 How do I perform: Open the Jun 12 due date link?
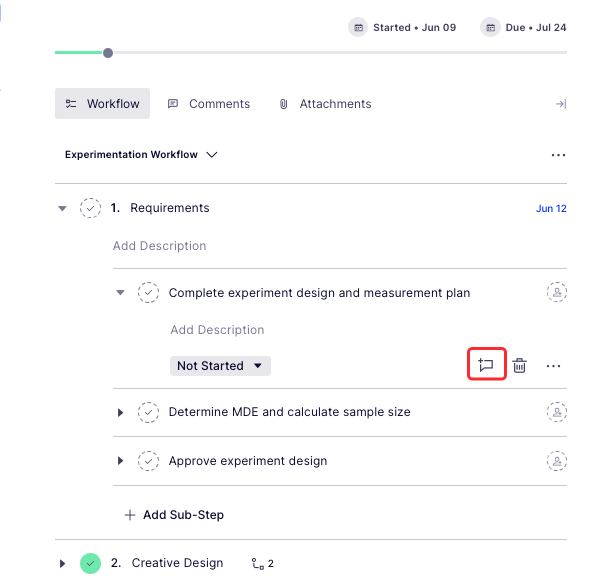(x=551, y=209)
